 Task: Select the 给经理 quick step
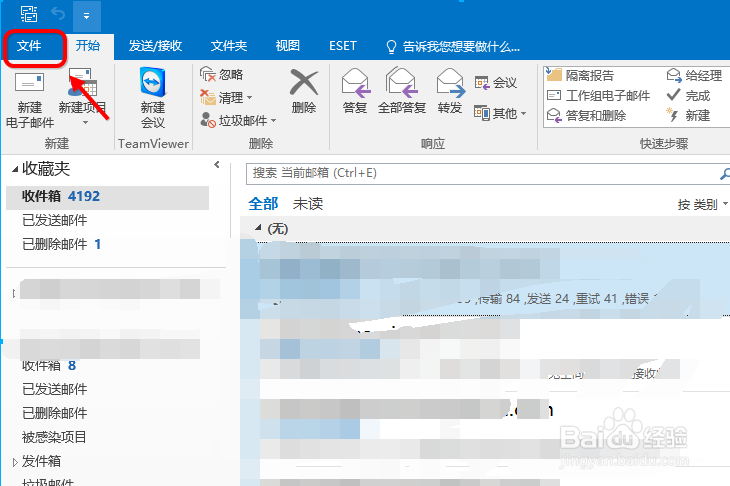pos(694,75)
